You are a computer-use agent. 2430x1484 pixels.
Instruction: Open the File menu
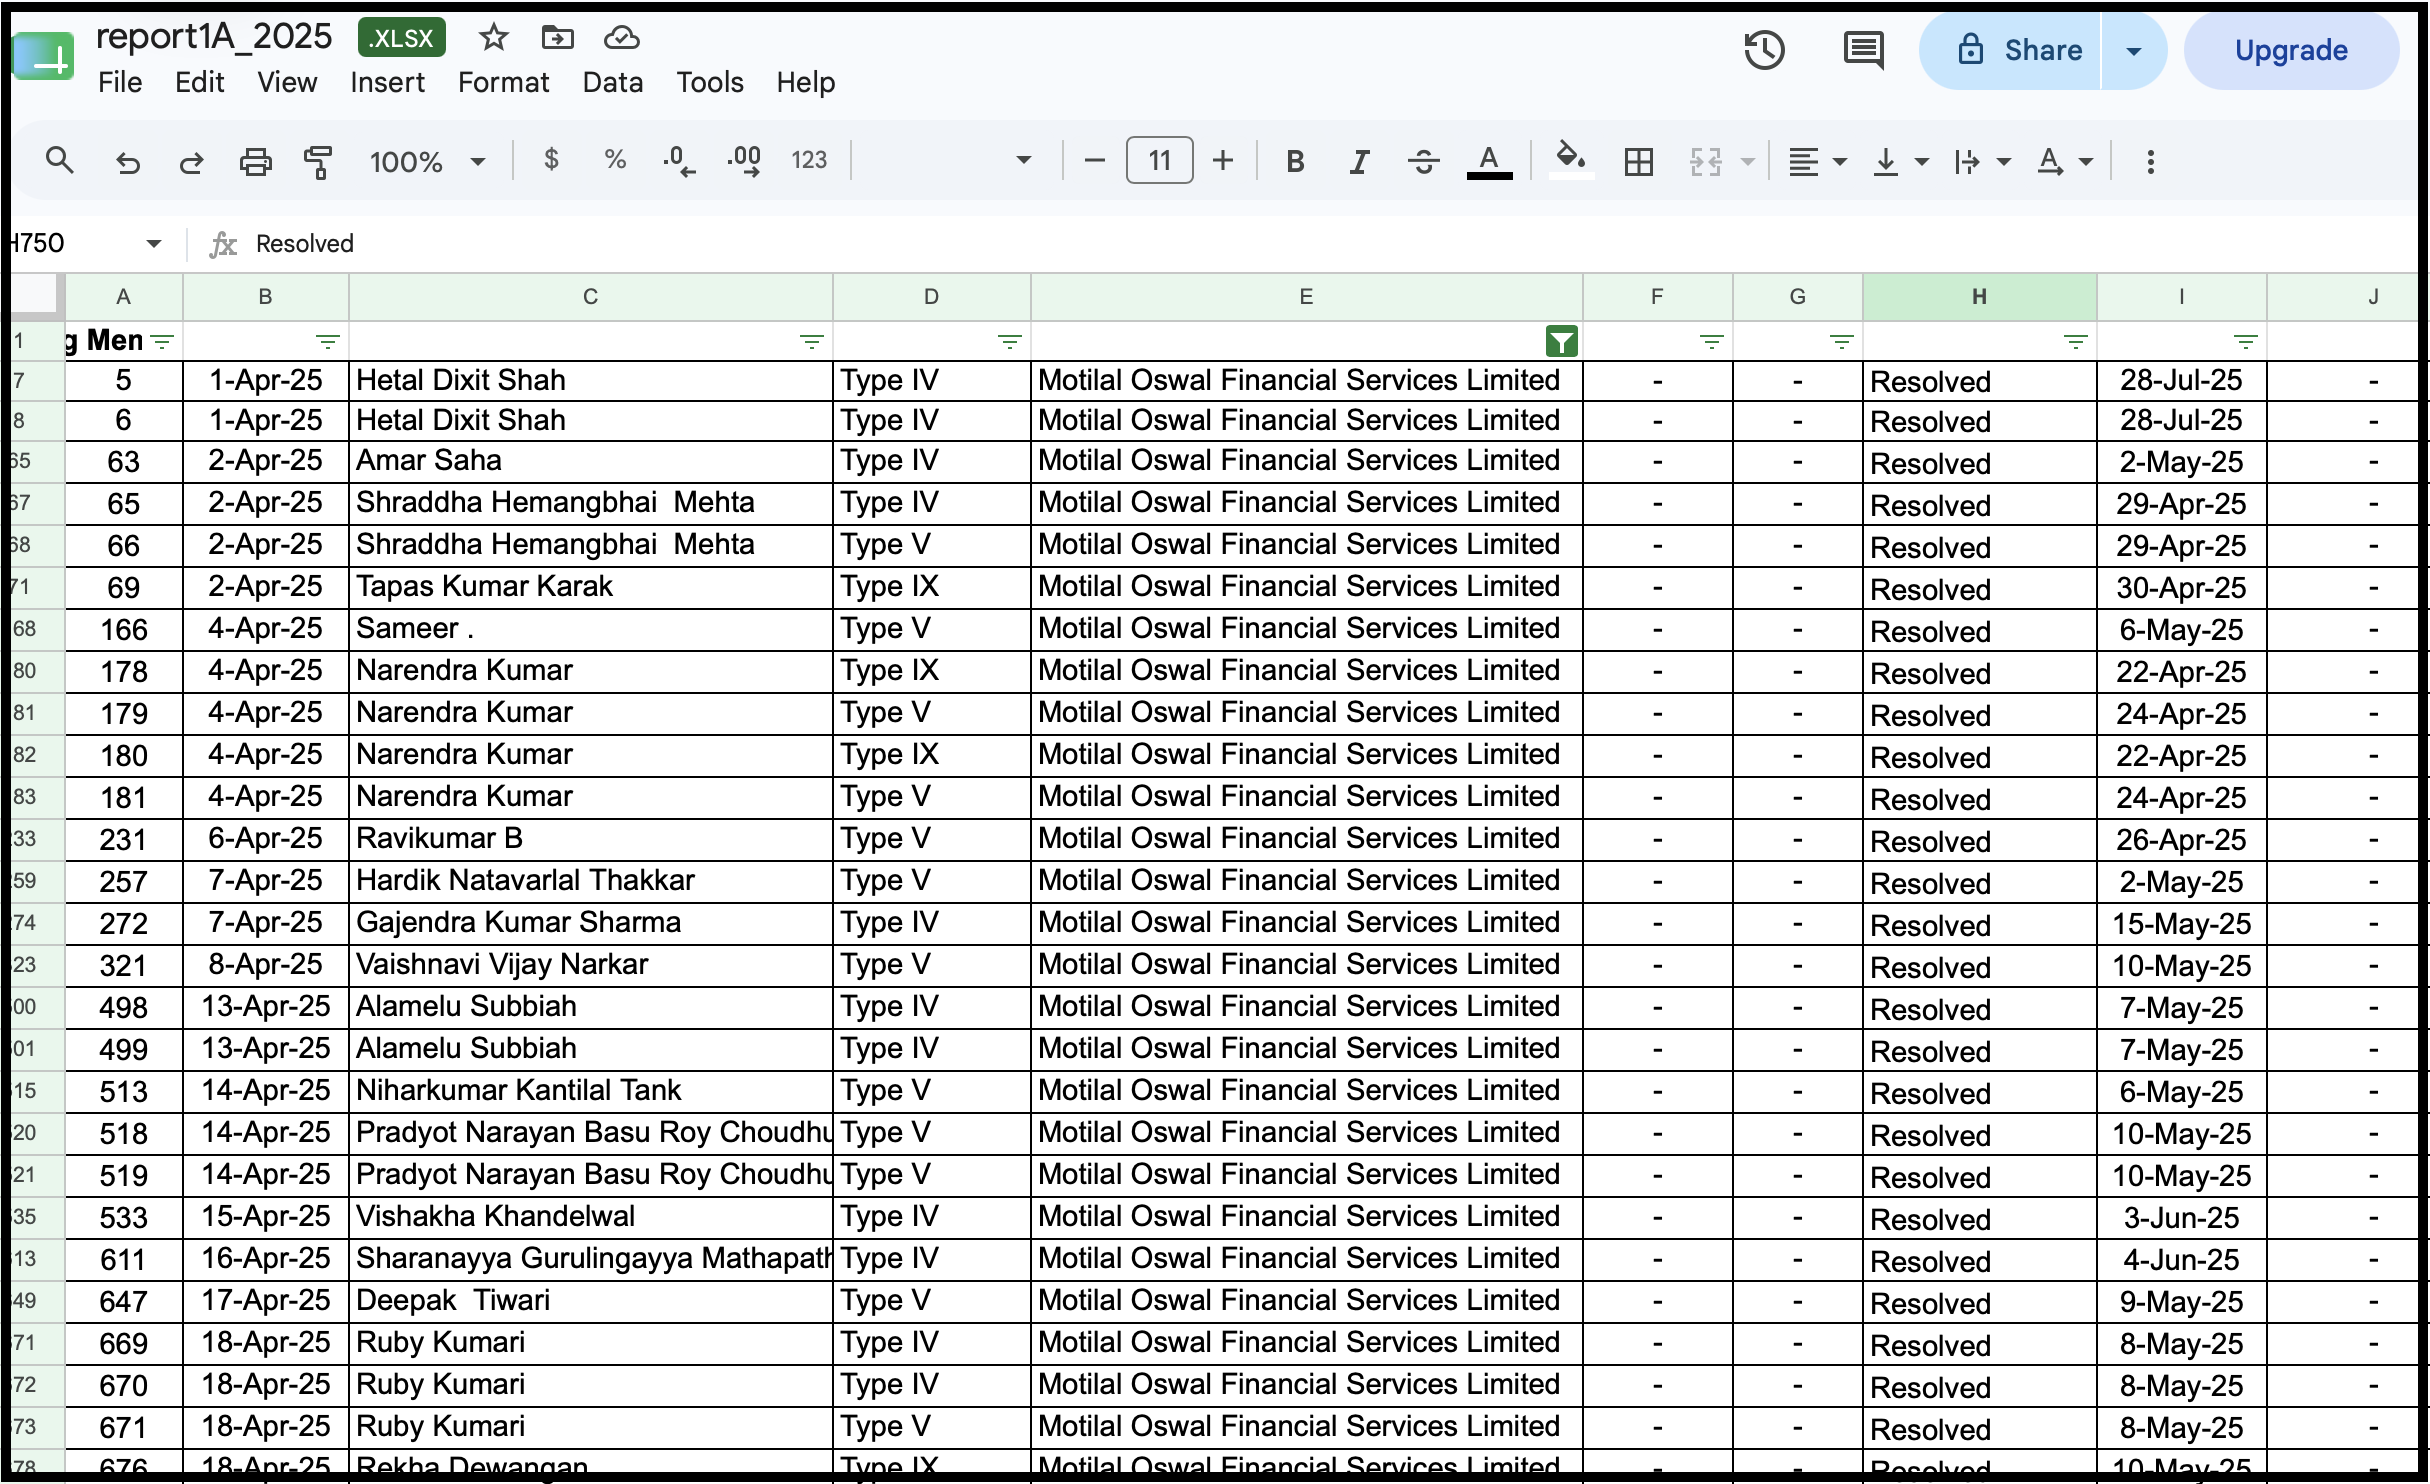(x=120, y=82)
